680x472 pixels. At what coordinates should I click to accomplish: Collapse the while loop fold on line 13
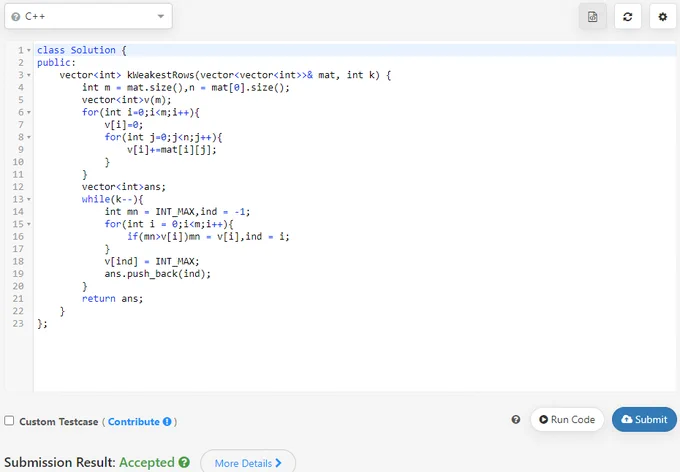(x=29, y=199)
